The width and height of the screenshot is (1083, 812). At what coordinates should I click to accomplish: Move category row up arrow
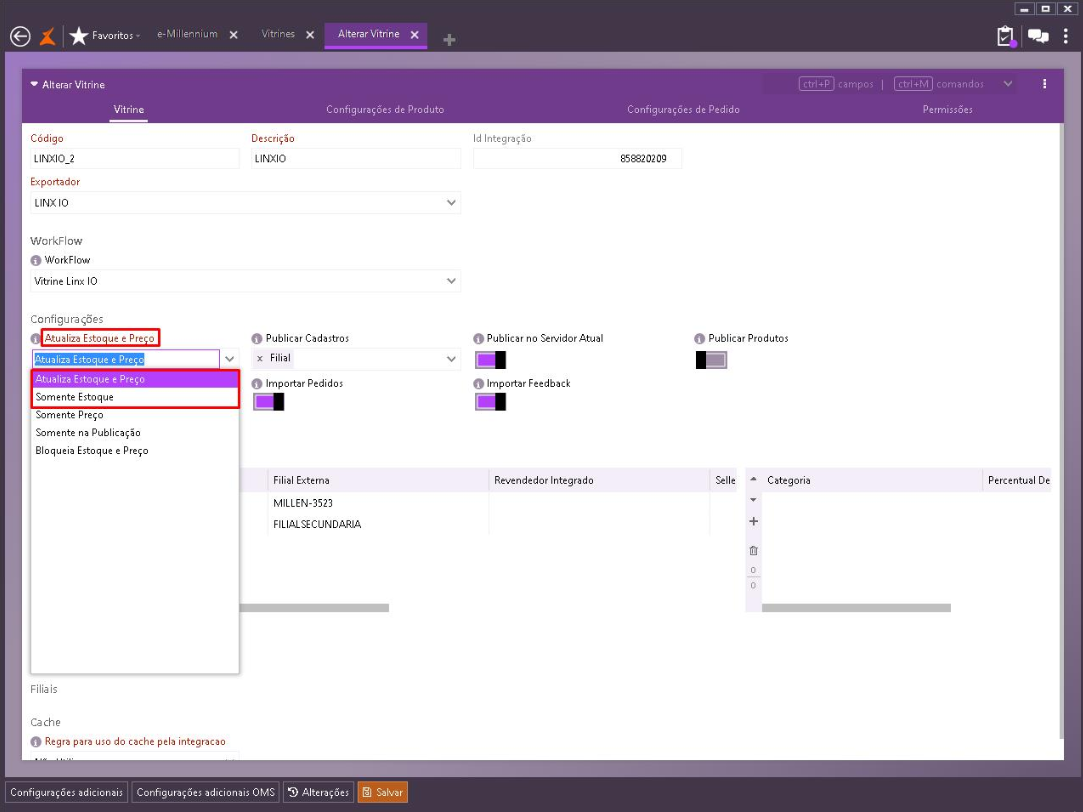click(754, 479)
